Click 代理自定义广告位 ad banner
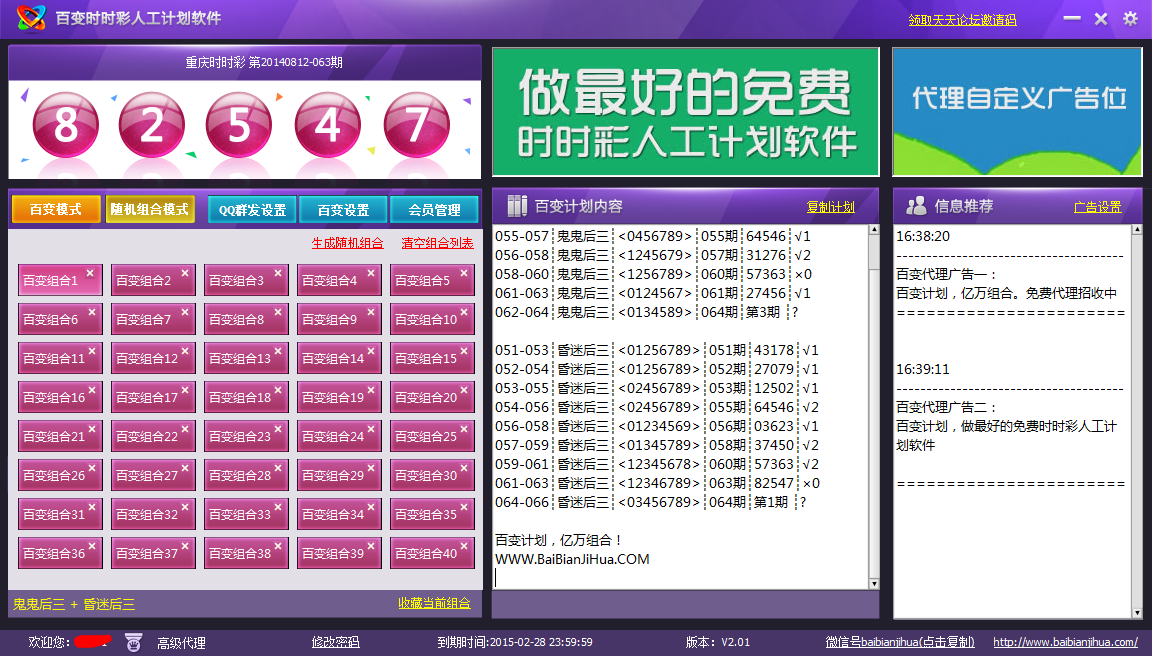This screenshot has width=1152, height=656. (1018, 112)
